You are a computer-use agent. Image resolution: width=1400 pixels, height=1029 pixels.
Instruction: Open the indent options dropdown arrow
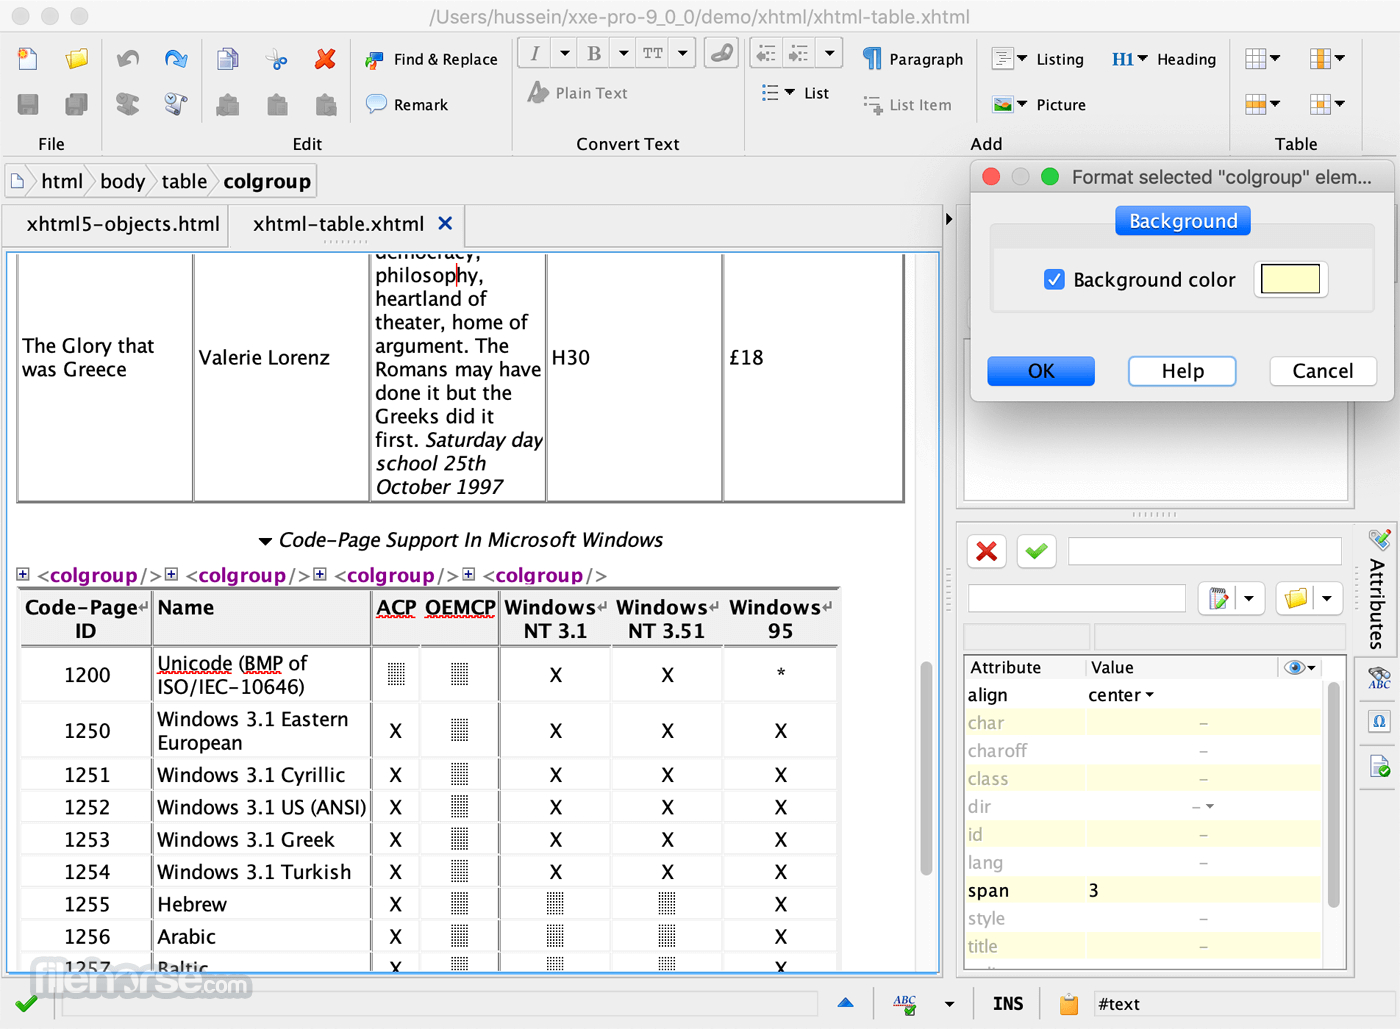[829, 53]
